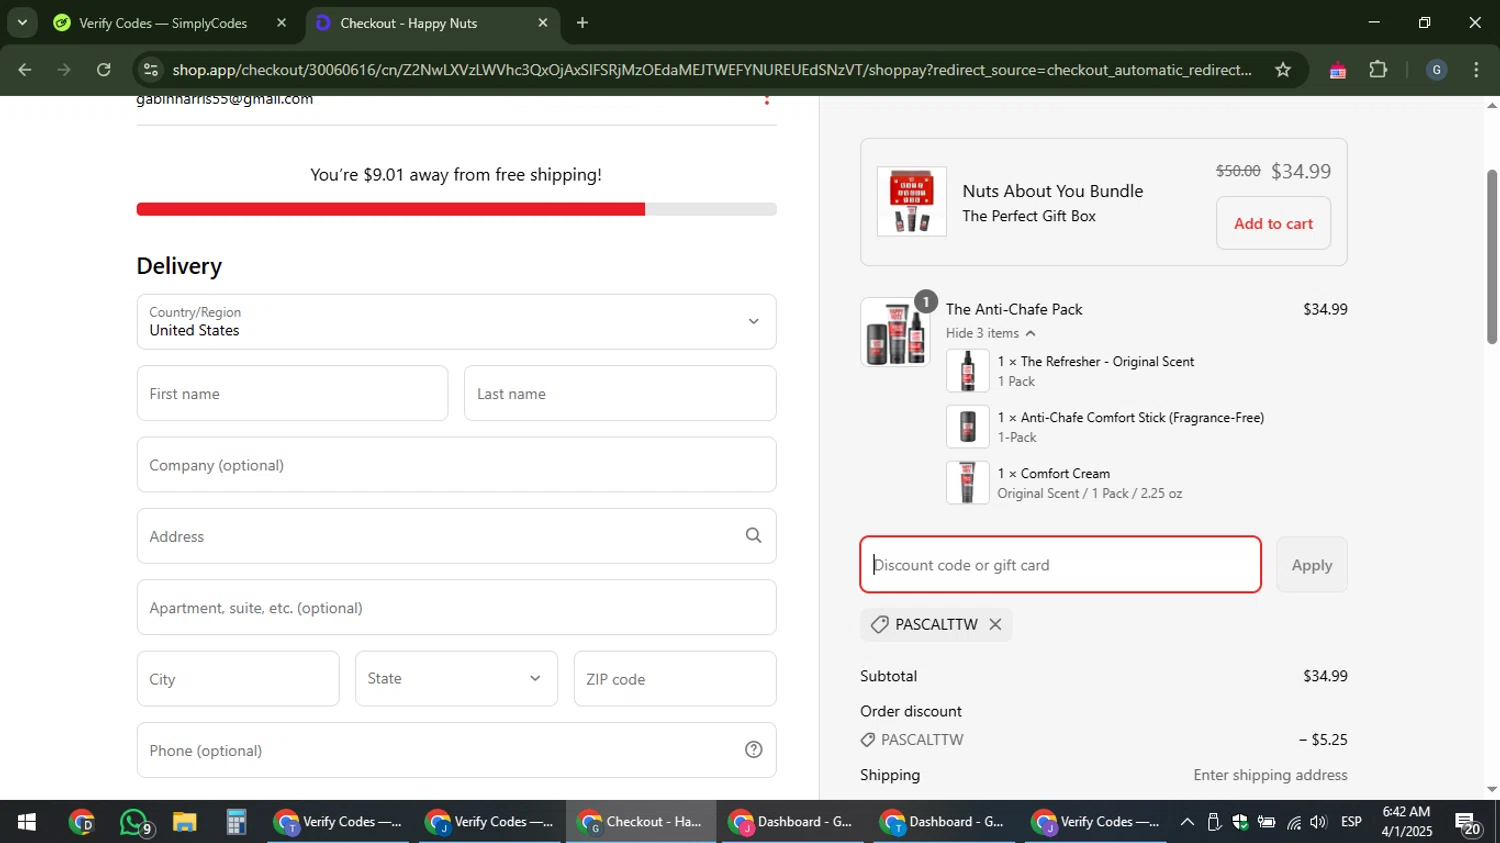The width and height of the screenshot is (1500, 843).
Task: Click the address bar URL
Action: click(711, 70)
